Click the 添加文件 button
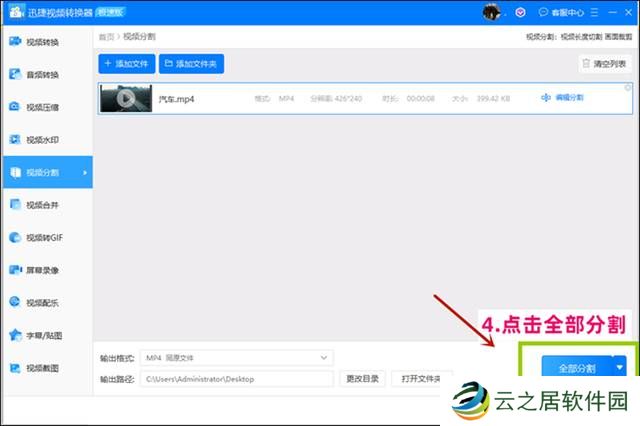Image resolution: width=640 pixels, height=426 pixels. (126, 64)
